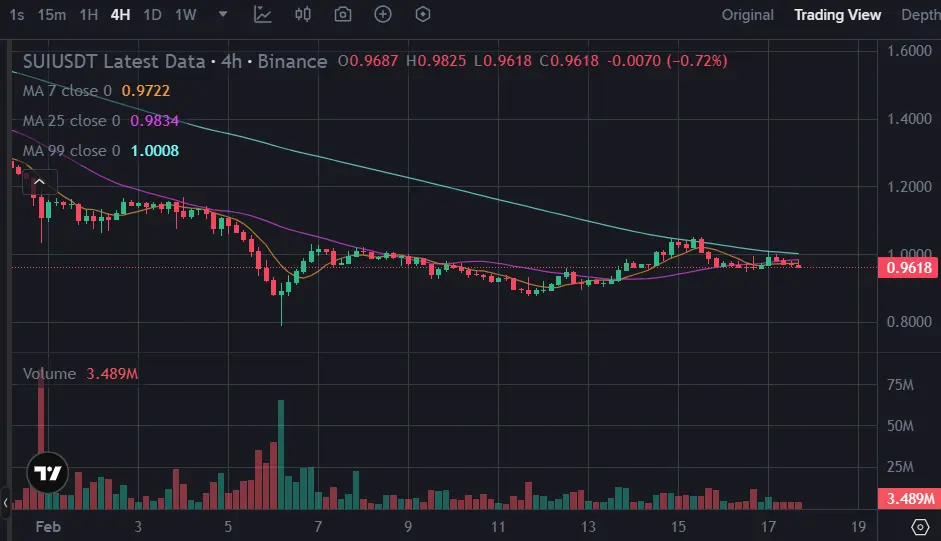Open the indicators line-chart icon
This screenshot has width=941, height=541.
tap(263, 14)
